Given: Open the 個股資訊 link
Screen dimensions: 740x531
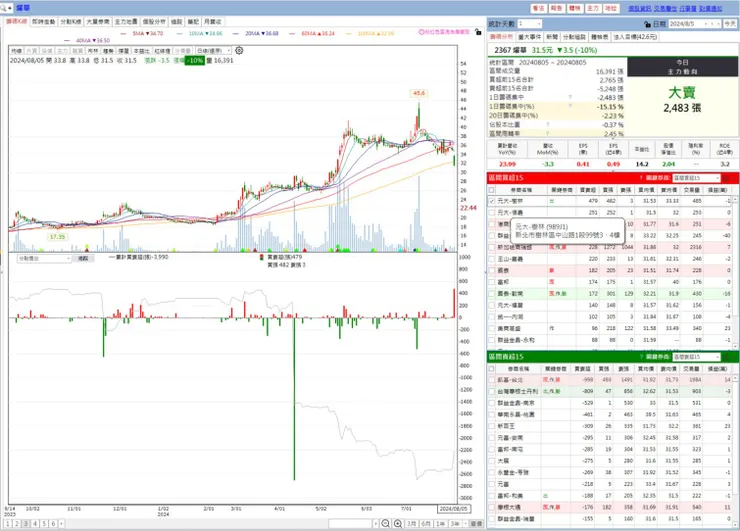Looking at the screenshot, I should tap(640, 8).
